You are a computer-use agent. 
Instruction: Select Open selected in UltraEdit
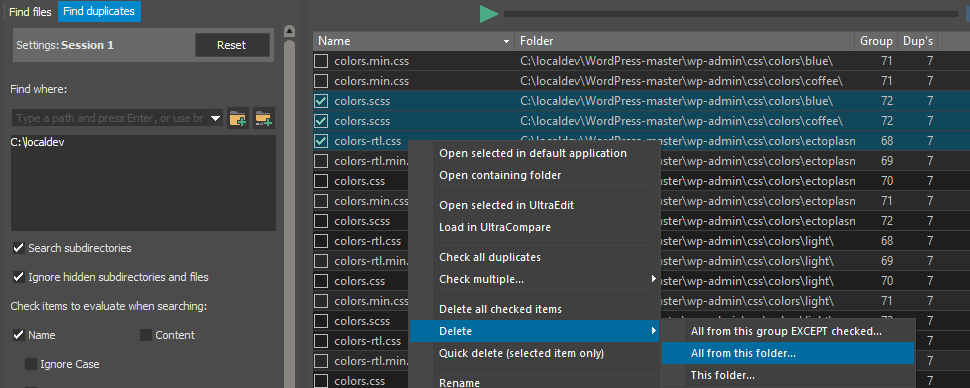click(507, 205)
